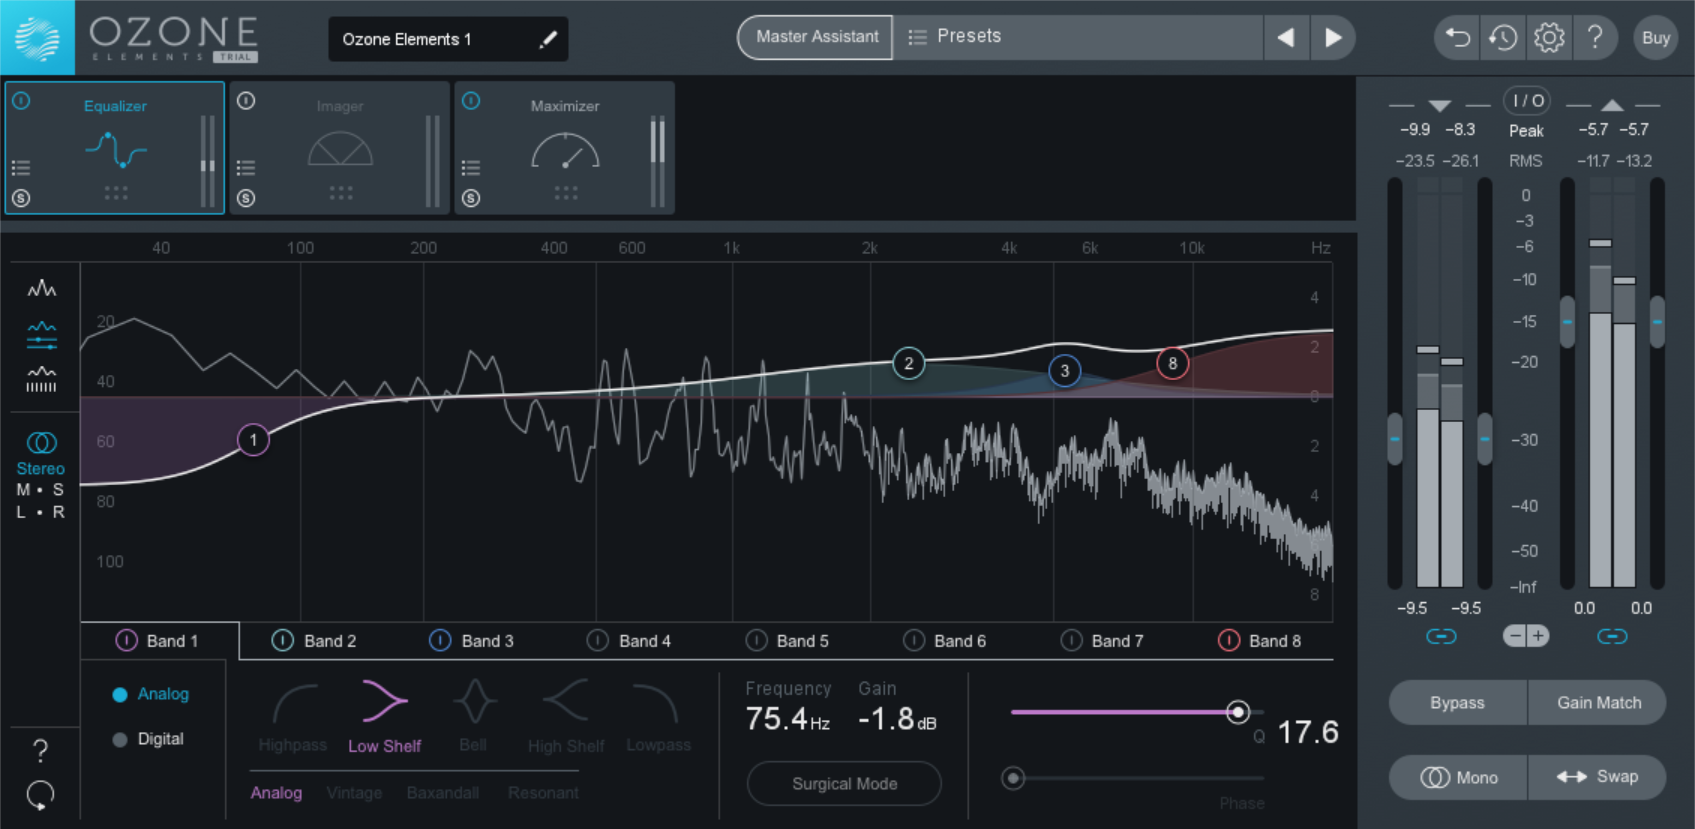This screenshot has width=1695, height=829.
Task: Click the Phase slider handle
Action: 1013,778
